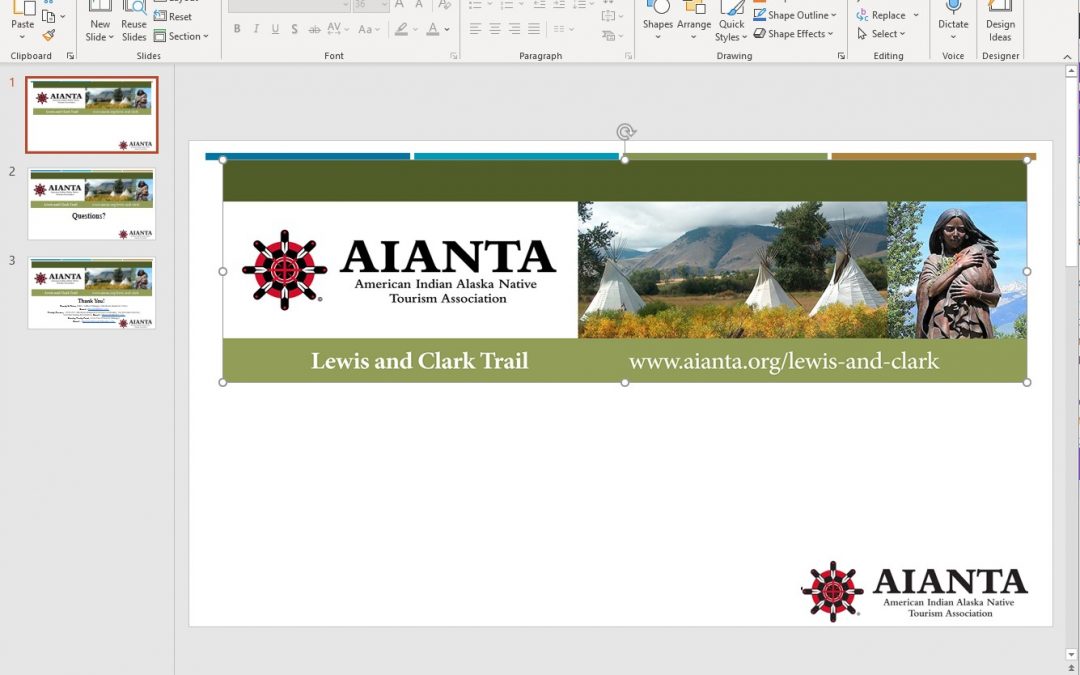The height and width of the screenshot is (675, 1080).
Task: Open Character Spacing options
Action: [x=338, y=29]
